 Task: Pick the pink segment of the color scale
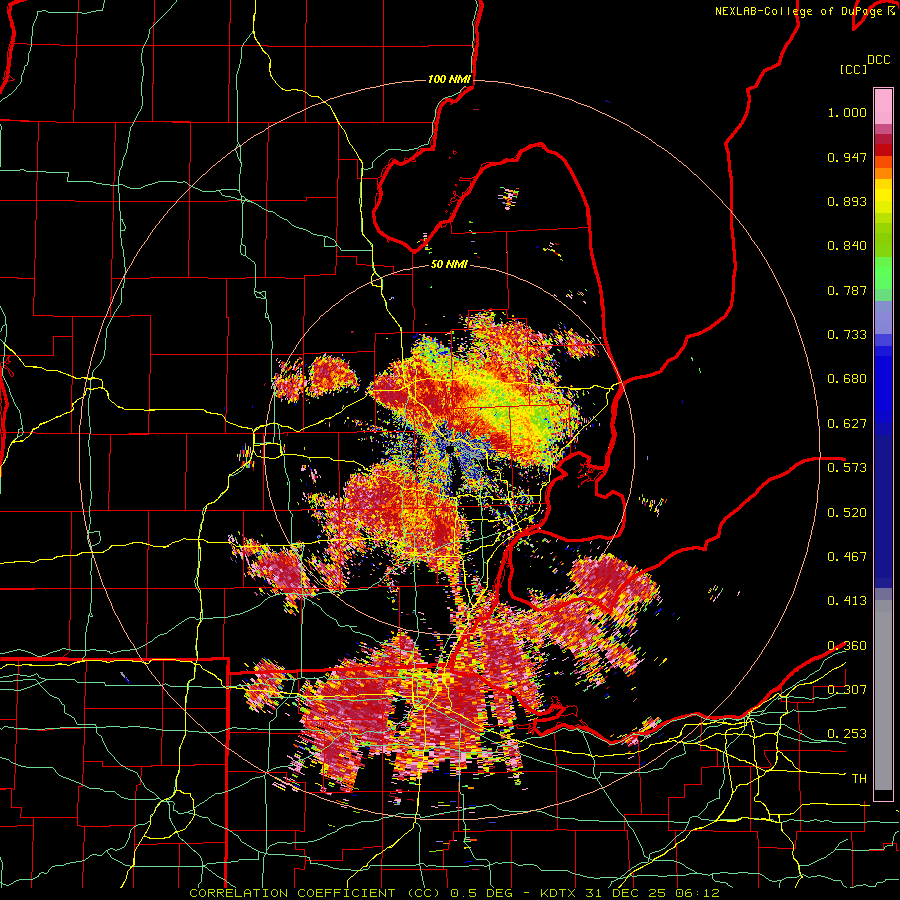pyautogui.click(x=883, y=106)
